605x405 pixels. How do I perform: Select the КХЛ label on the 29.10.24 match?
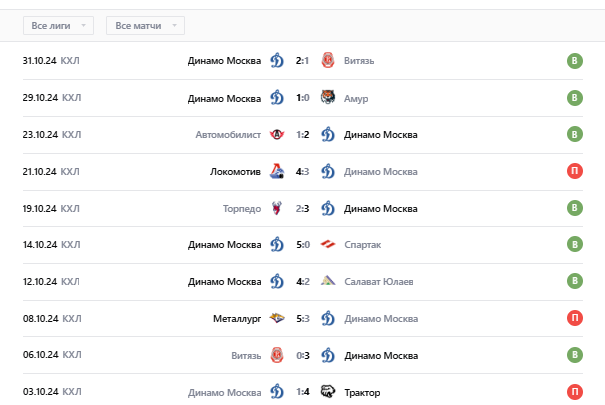pos(70,98)
